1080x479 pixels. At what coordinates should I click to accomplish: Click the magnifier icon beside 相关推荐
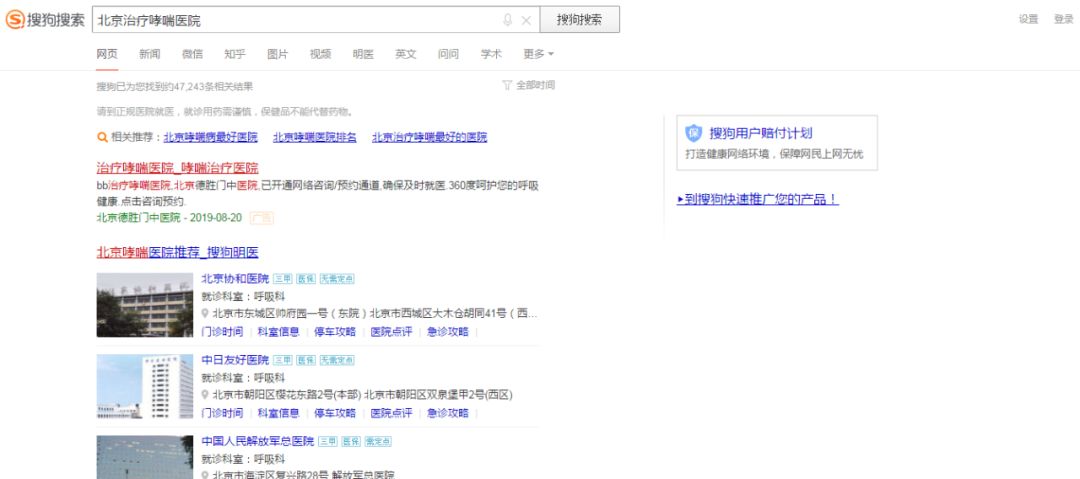pos(102,137)
